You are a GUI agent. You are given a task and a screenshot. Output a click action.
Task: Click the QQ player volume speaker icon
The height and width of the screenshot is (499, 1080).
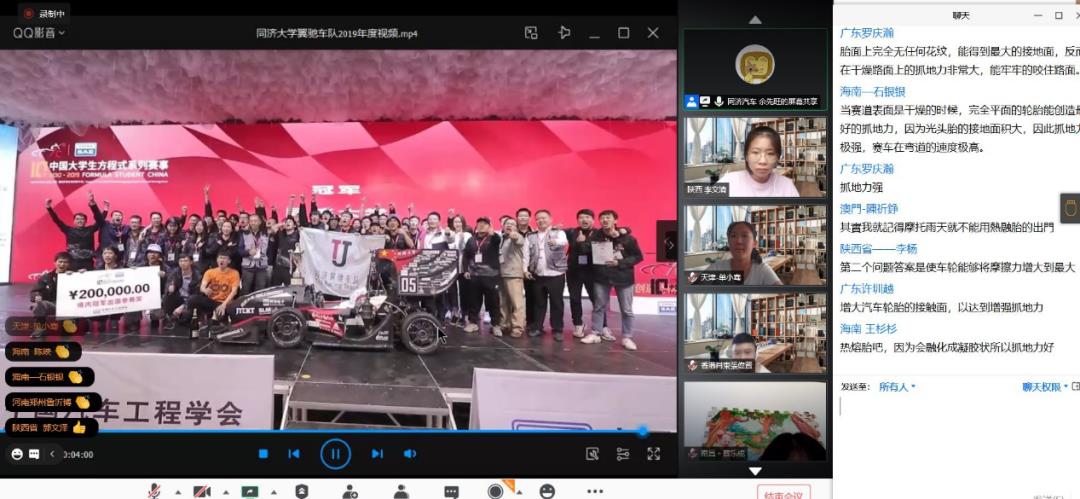[x=410, y=454]
